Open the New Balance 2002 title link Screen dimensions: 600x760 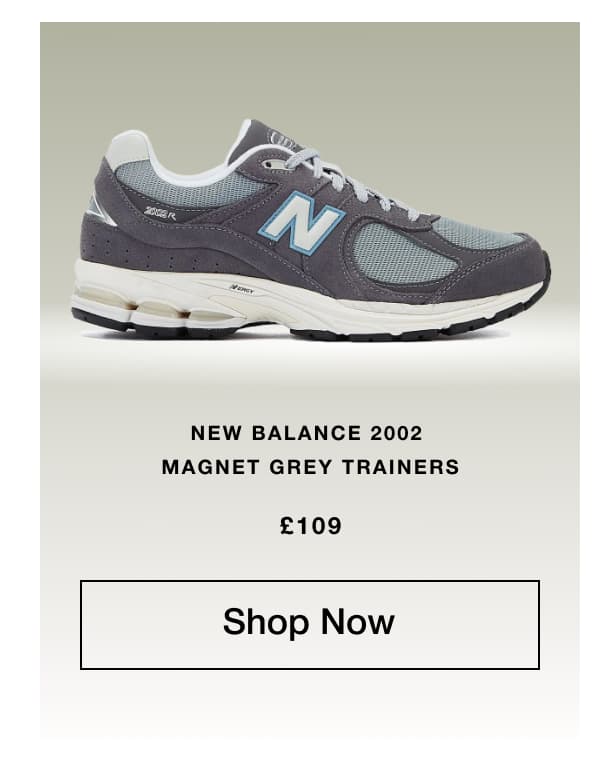pyautogui.click(x=307, y=433)
